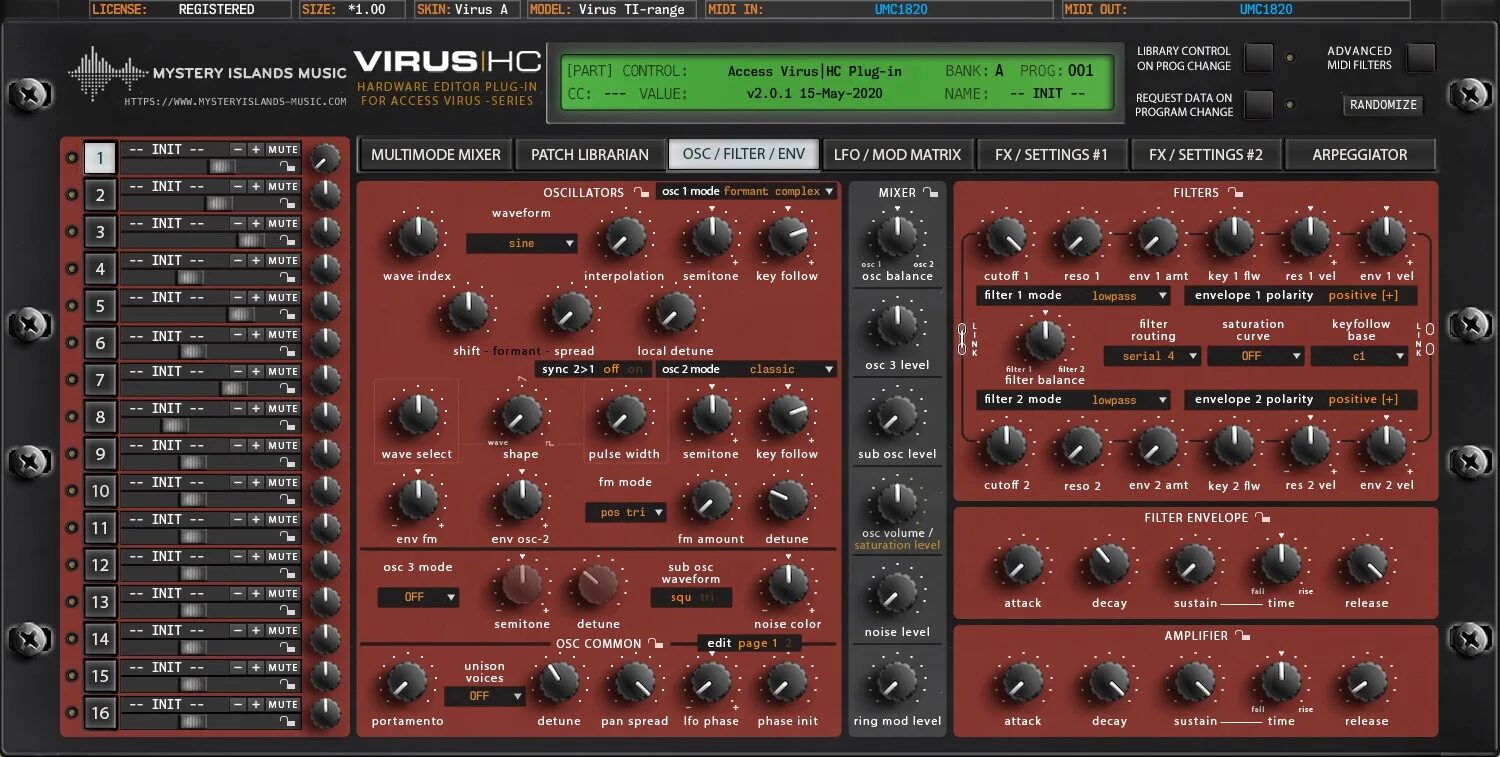The width and height of the screenshot is (1500, 757).
Task: Open the waveform sine dropdown
Action: pos(522,243)
